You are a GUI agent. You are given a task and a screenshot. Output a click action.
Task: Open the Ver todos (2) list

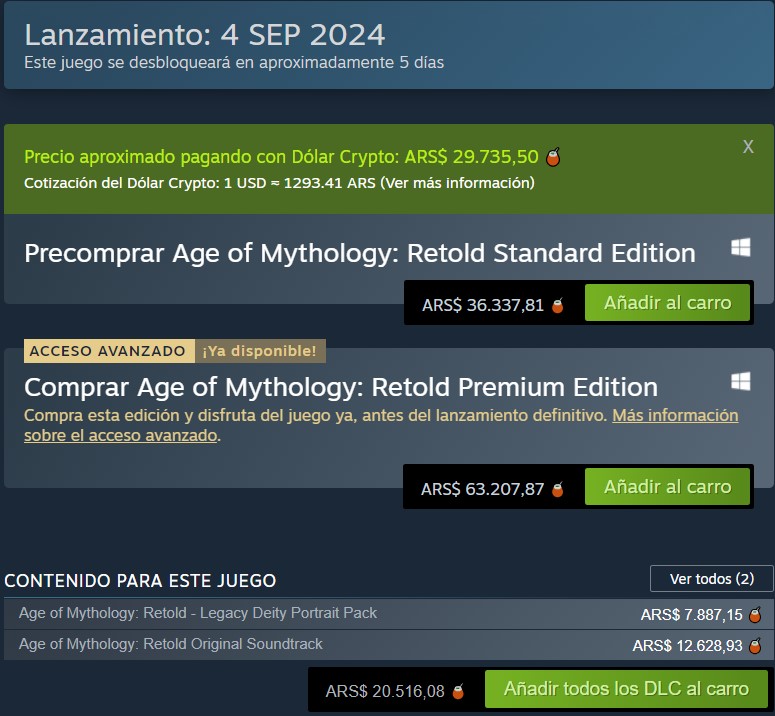pos(711,579)
